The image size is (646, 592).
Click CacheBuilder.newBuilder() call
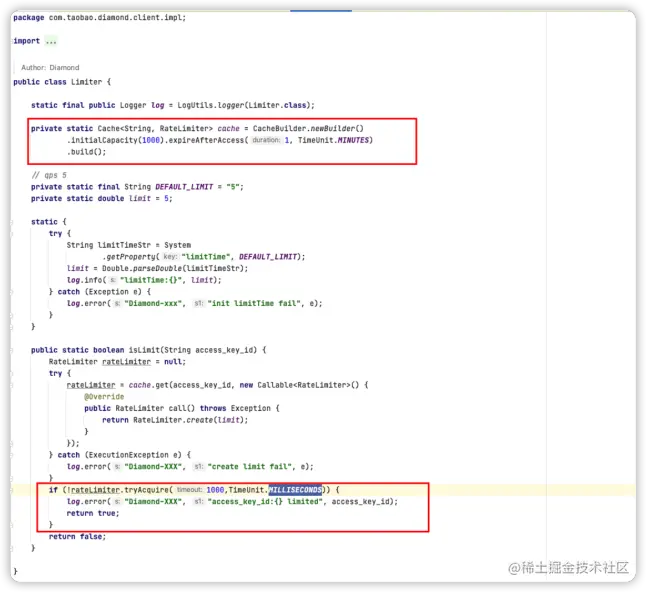point(308,129)
